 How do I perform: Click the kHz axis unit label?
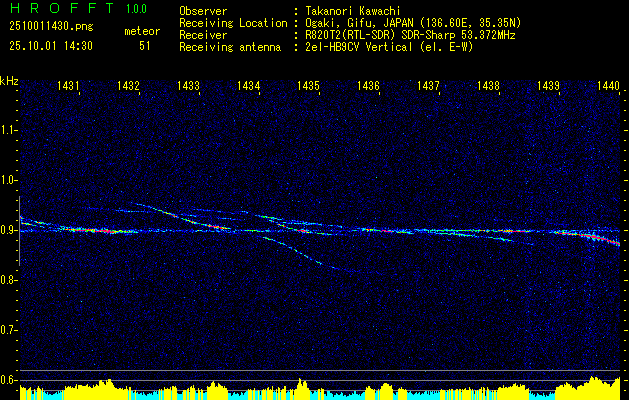pos(9,81)
